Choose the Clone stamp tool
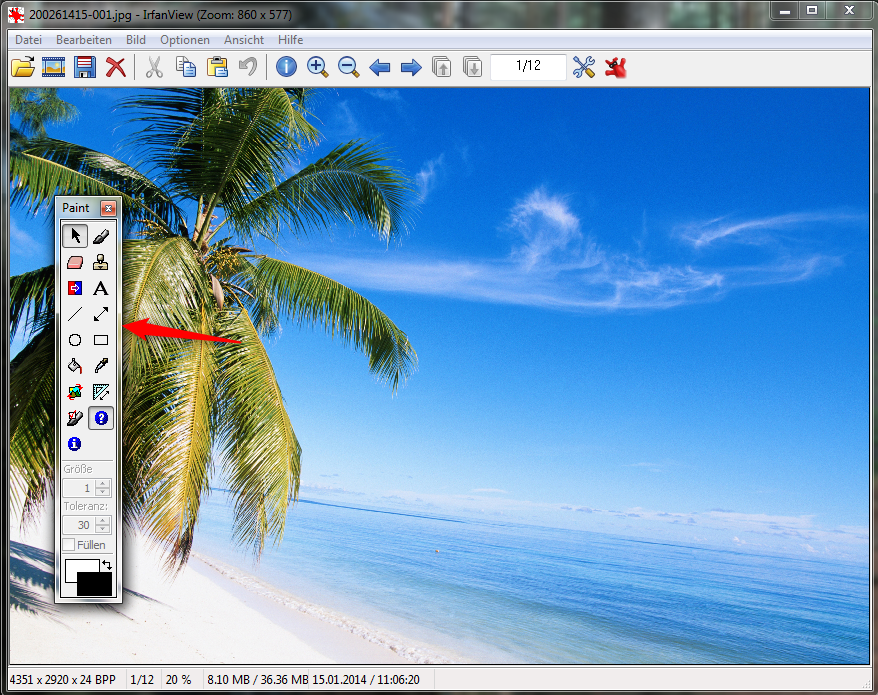878x695 pixels. coord(101,263)
